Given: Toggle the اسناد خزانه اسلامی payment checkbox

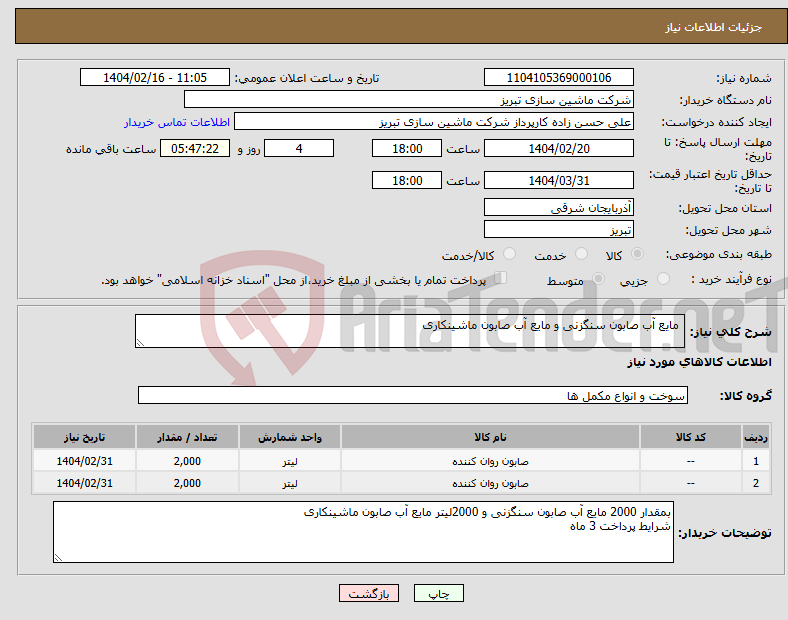Looking at the screenshot, I should pos(500,278).
